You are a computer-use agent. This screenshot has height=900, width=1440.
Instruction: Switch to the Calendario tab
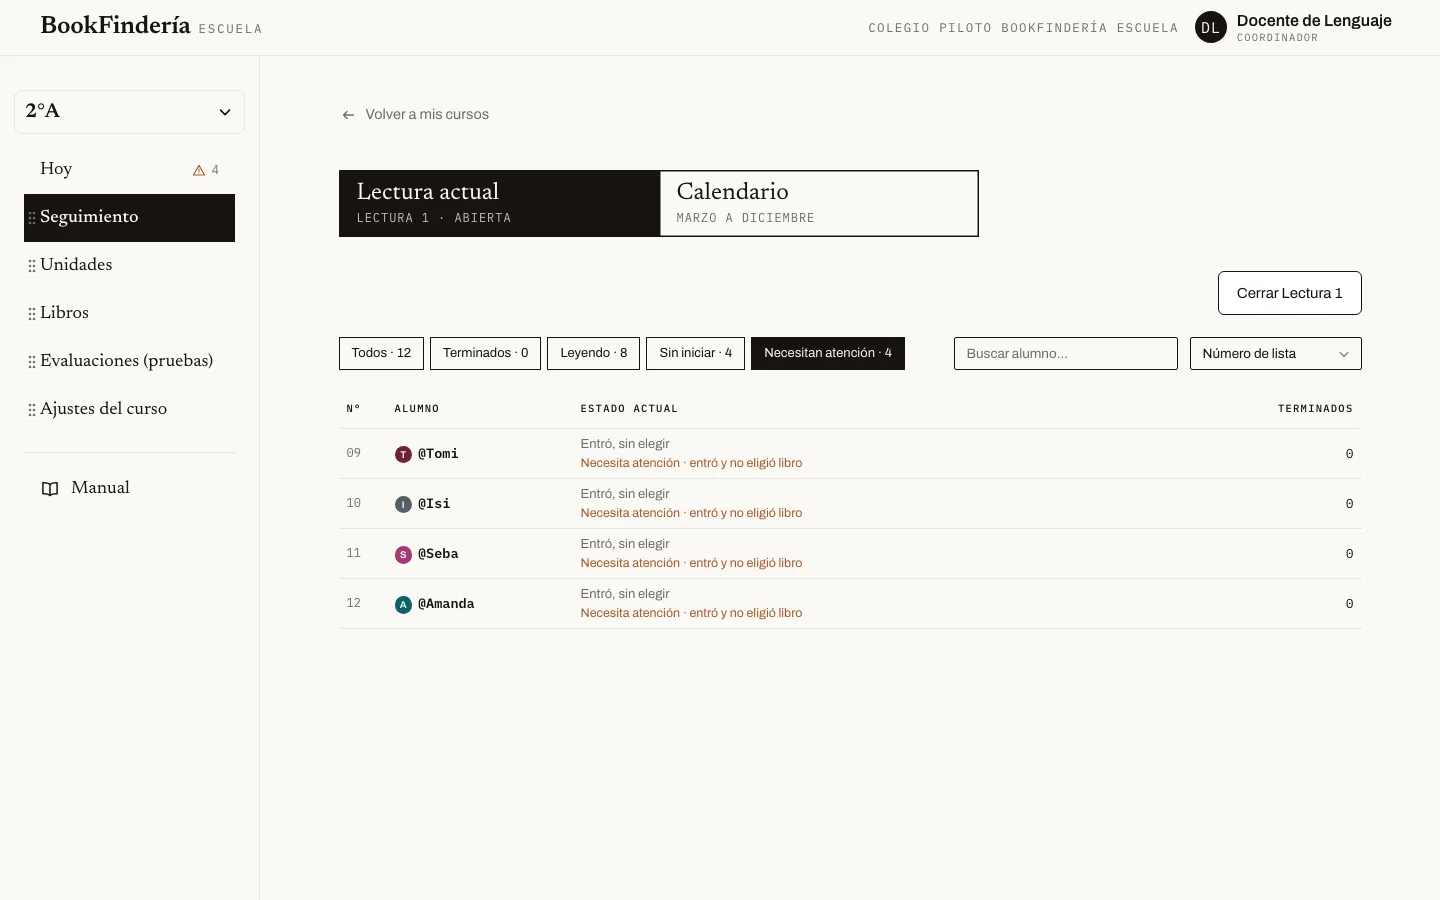tap(819, 203)
